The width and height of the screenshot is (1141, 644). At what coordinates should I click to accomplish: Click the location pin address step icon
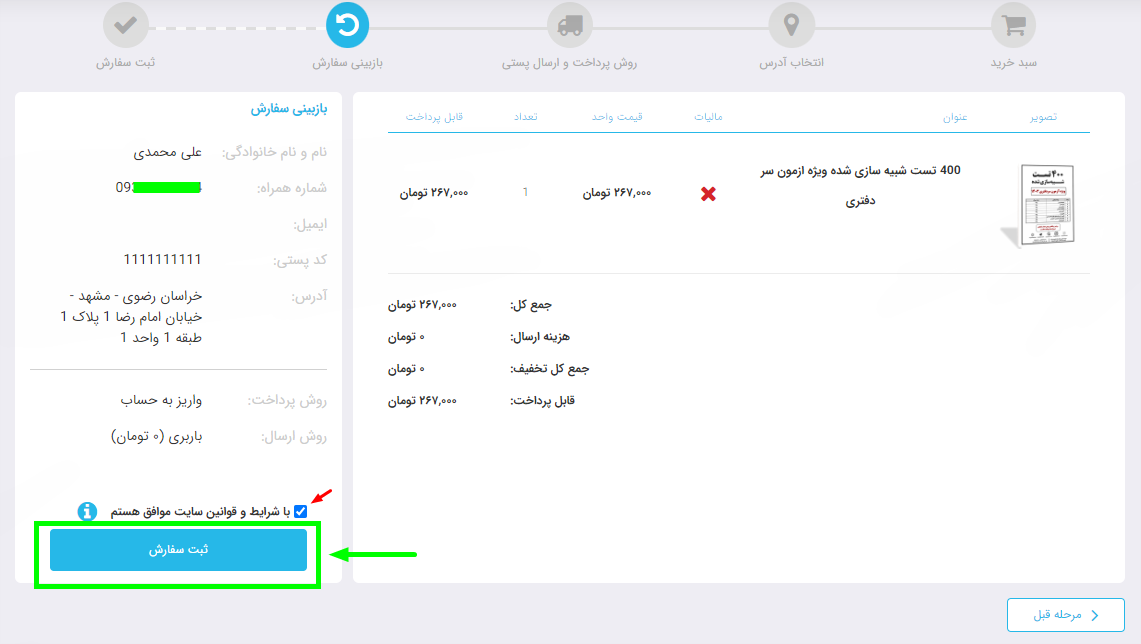click(x=791, y=25)
